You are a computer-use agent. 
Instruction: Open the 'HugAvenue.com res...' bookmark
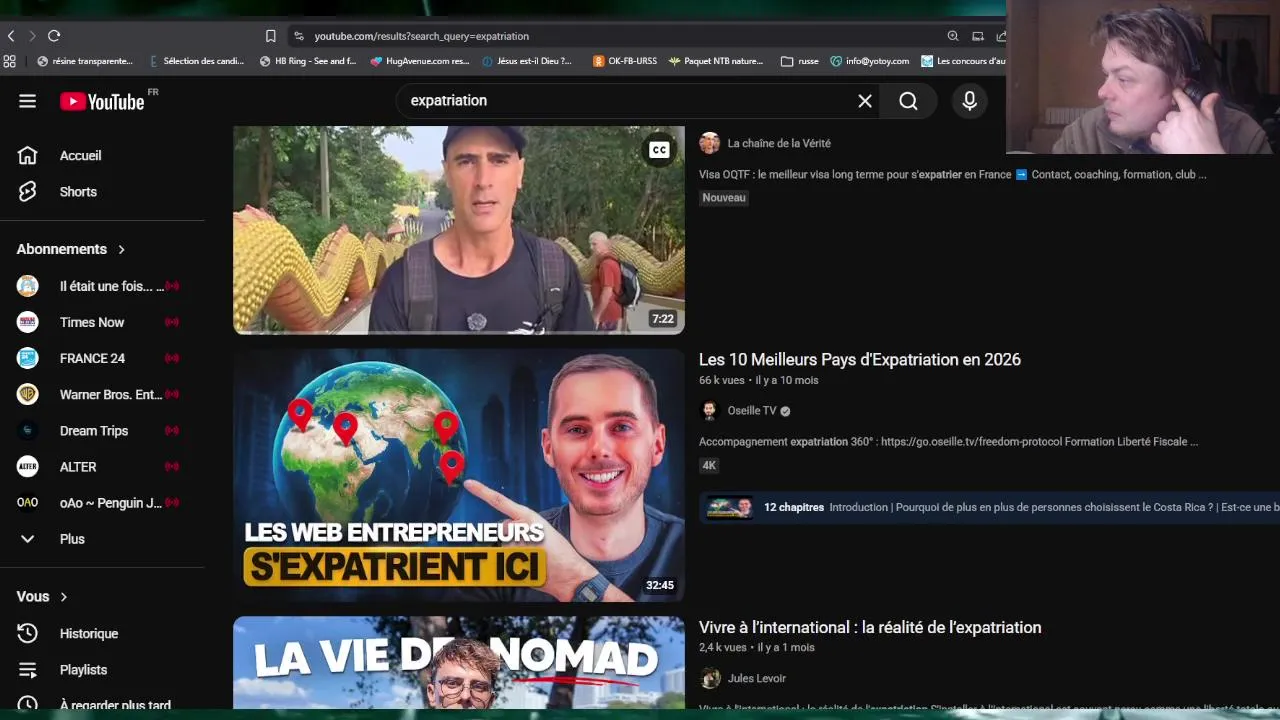click(420, 61)
